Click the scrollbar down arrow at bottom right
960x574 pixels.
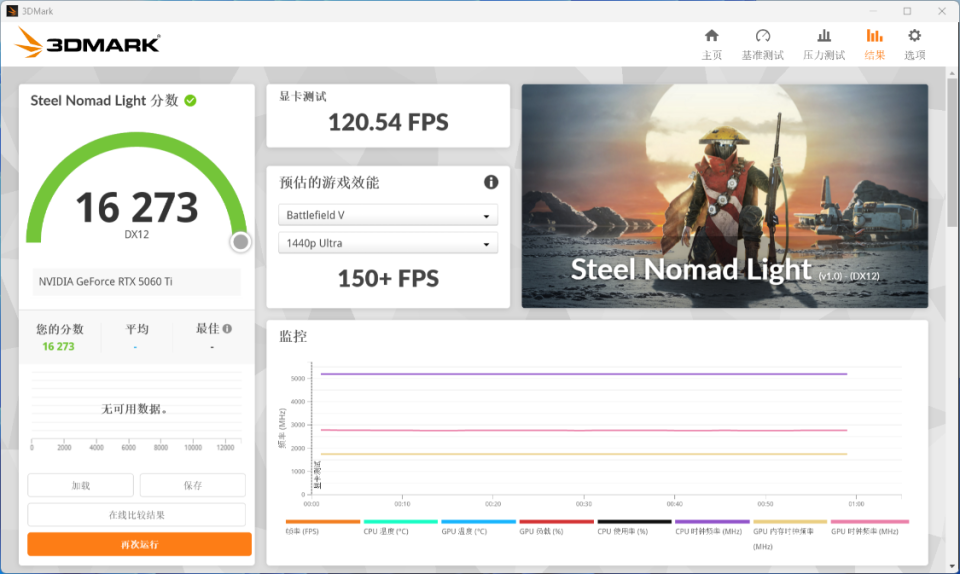pos(952,567)
